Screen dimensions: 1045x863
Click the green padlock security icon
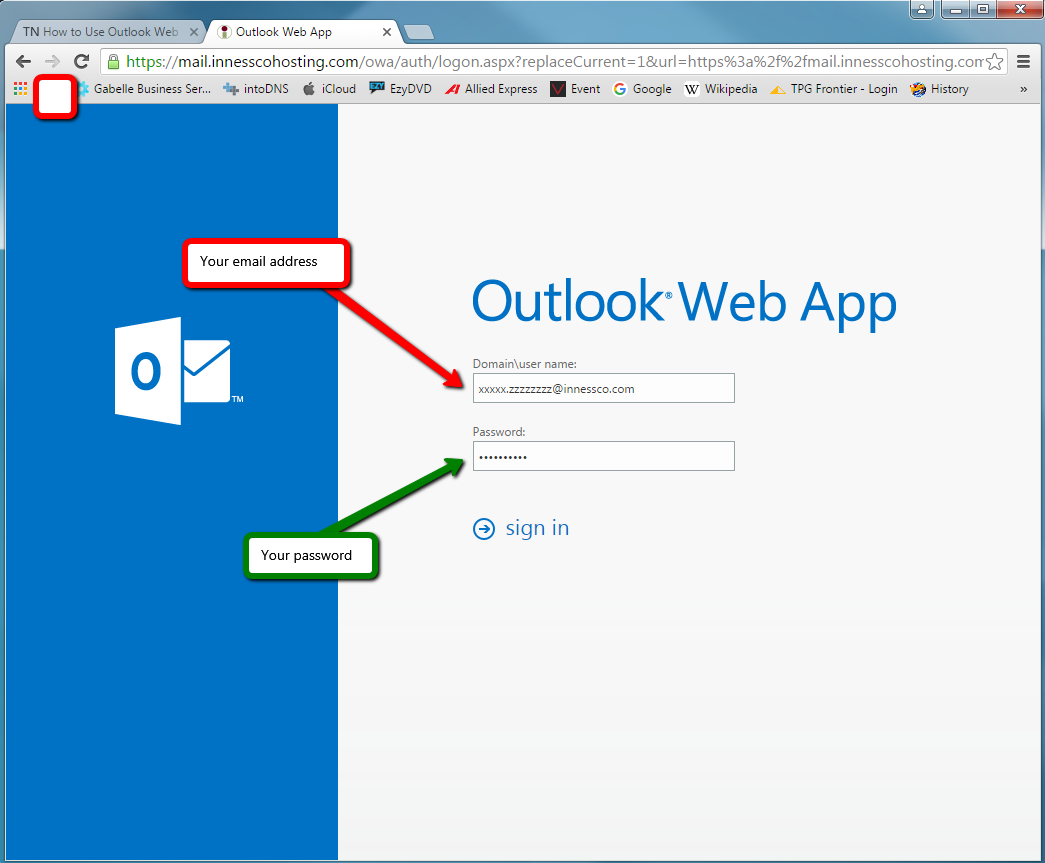coord(113,62)
